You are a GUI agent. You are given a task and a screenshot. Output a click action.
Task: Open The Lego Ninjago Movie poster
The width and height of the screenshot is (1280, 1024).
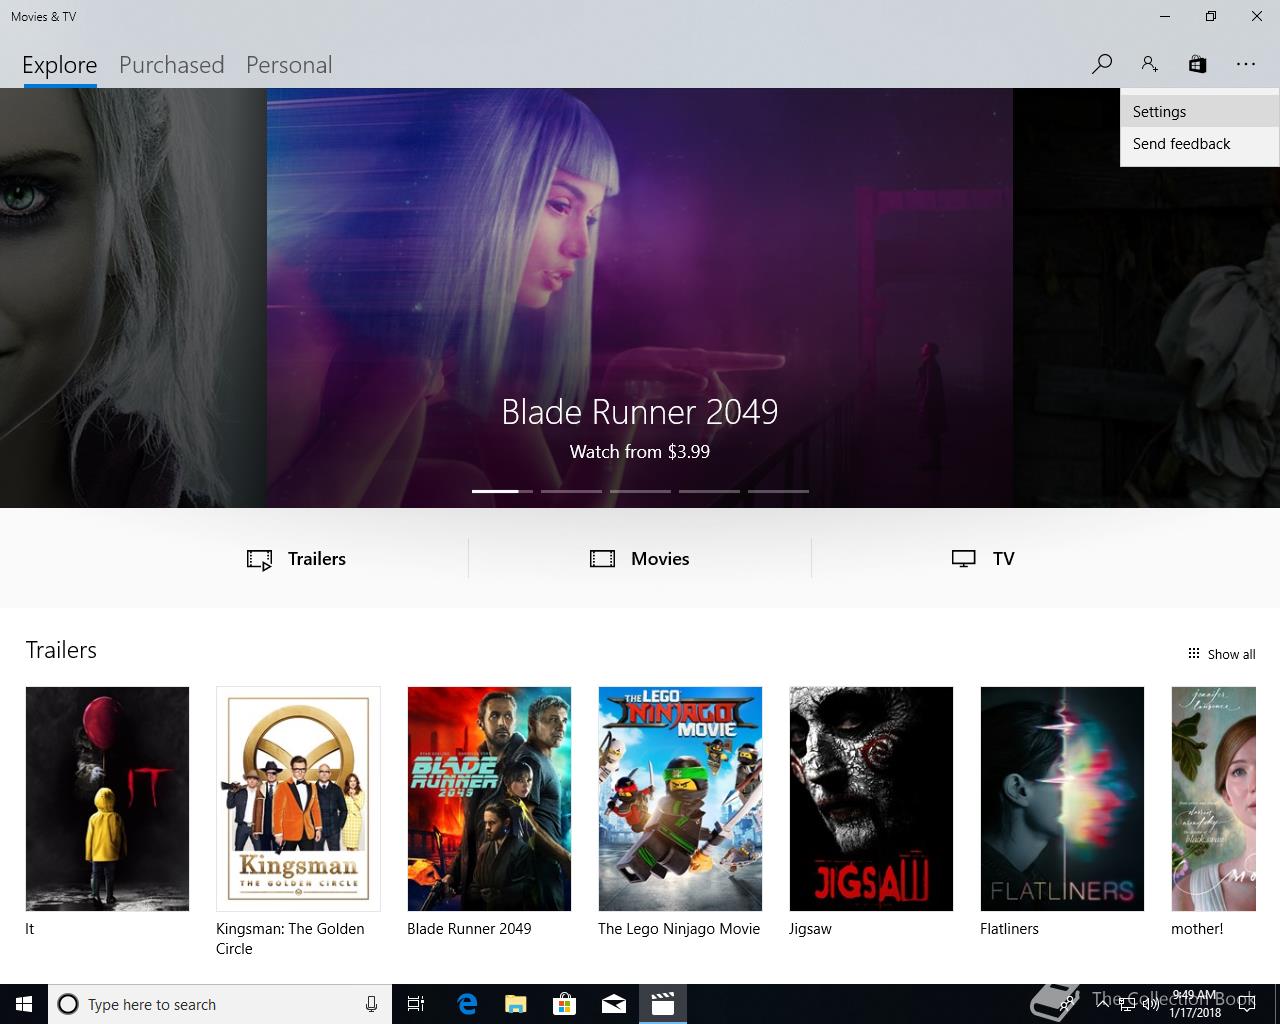pyautogui.click(x=680, y=798)
